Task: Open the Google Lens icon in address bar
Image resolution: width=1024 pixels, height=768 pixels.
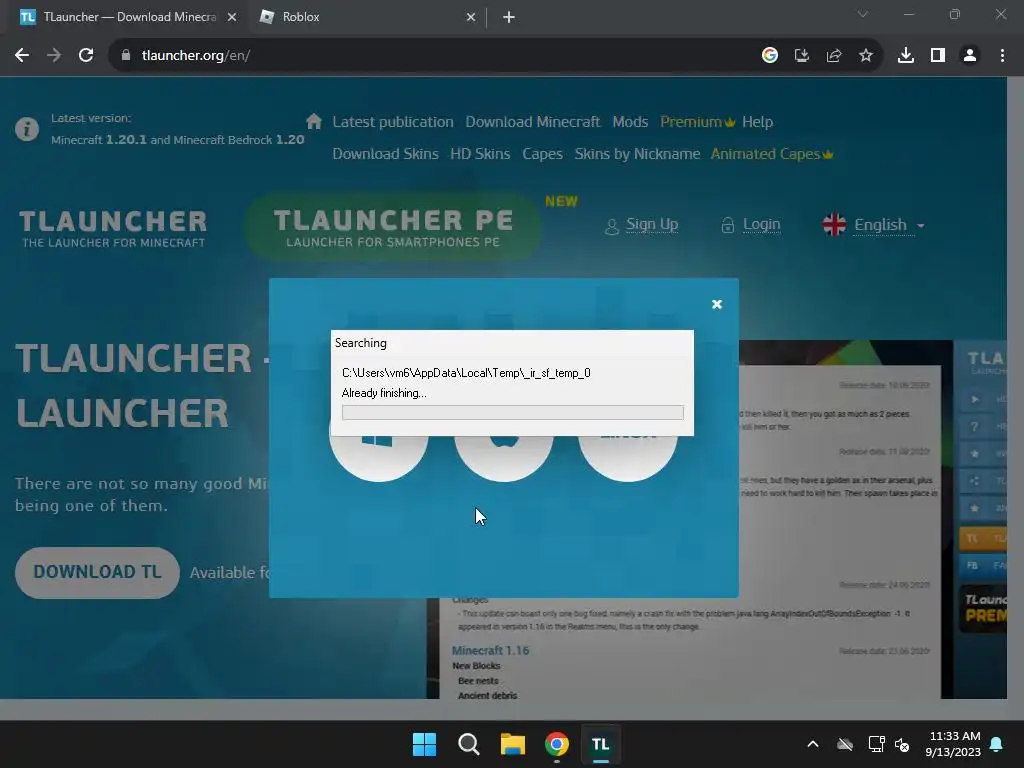Action: (x=770, y=56)
